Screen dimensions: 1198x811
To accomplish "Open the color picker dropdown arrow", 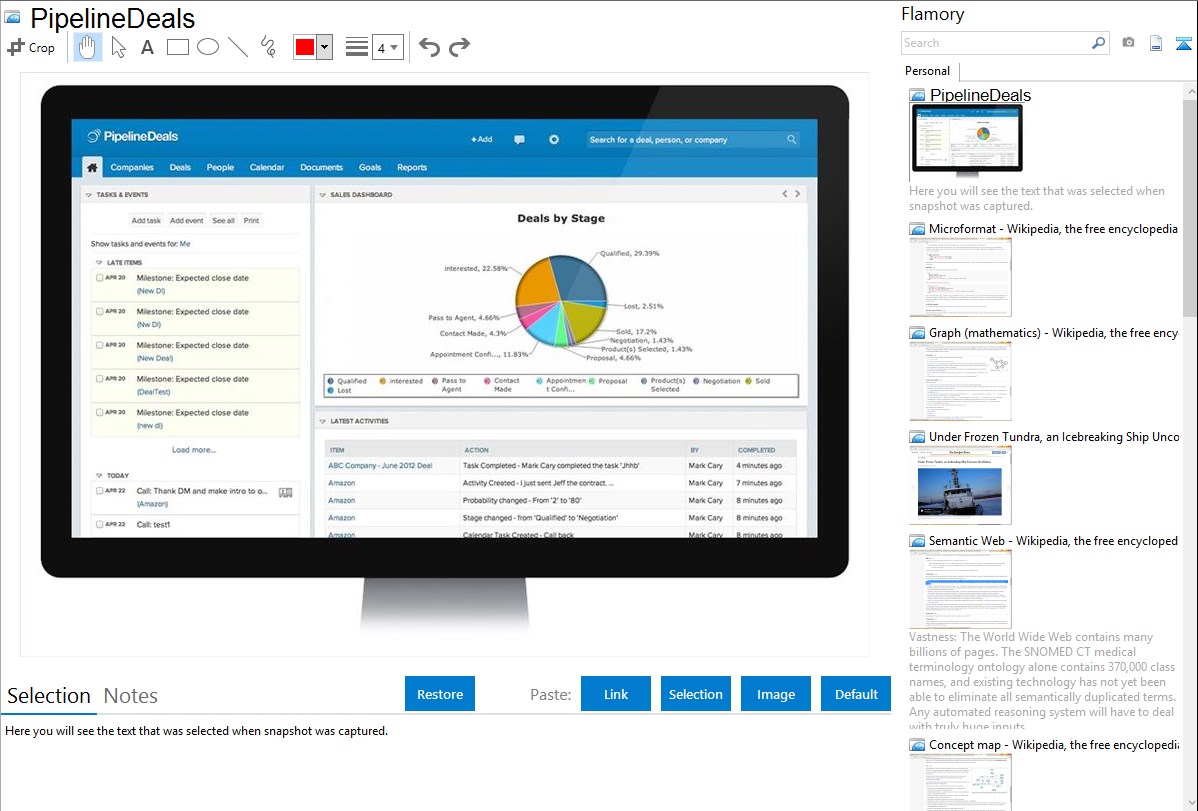I will click(325, 47).
